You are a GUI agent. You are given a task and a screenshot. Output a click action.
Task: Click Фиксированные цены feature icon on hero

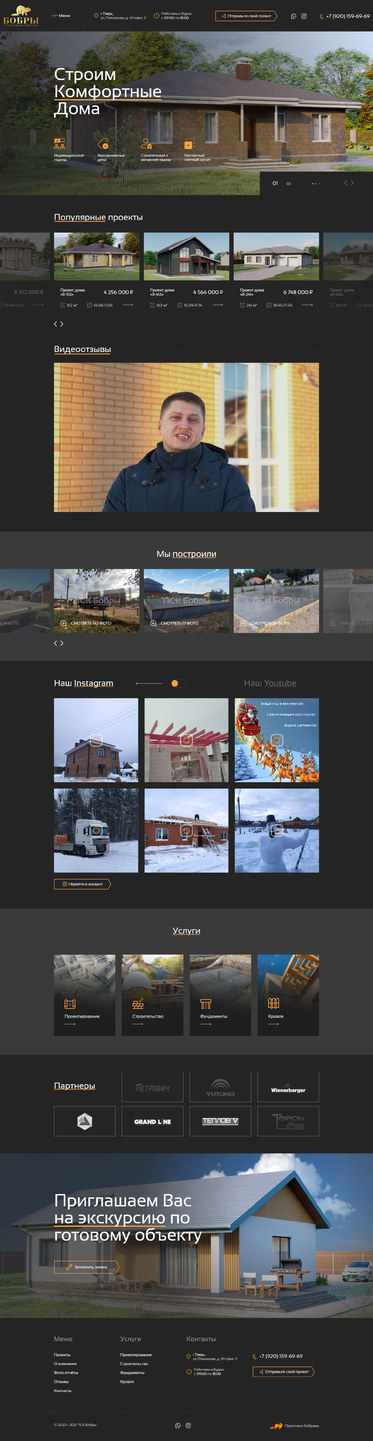click(103, 144)
